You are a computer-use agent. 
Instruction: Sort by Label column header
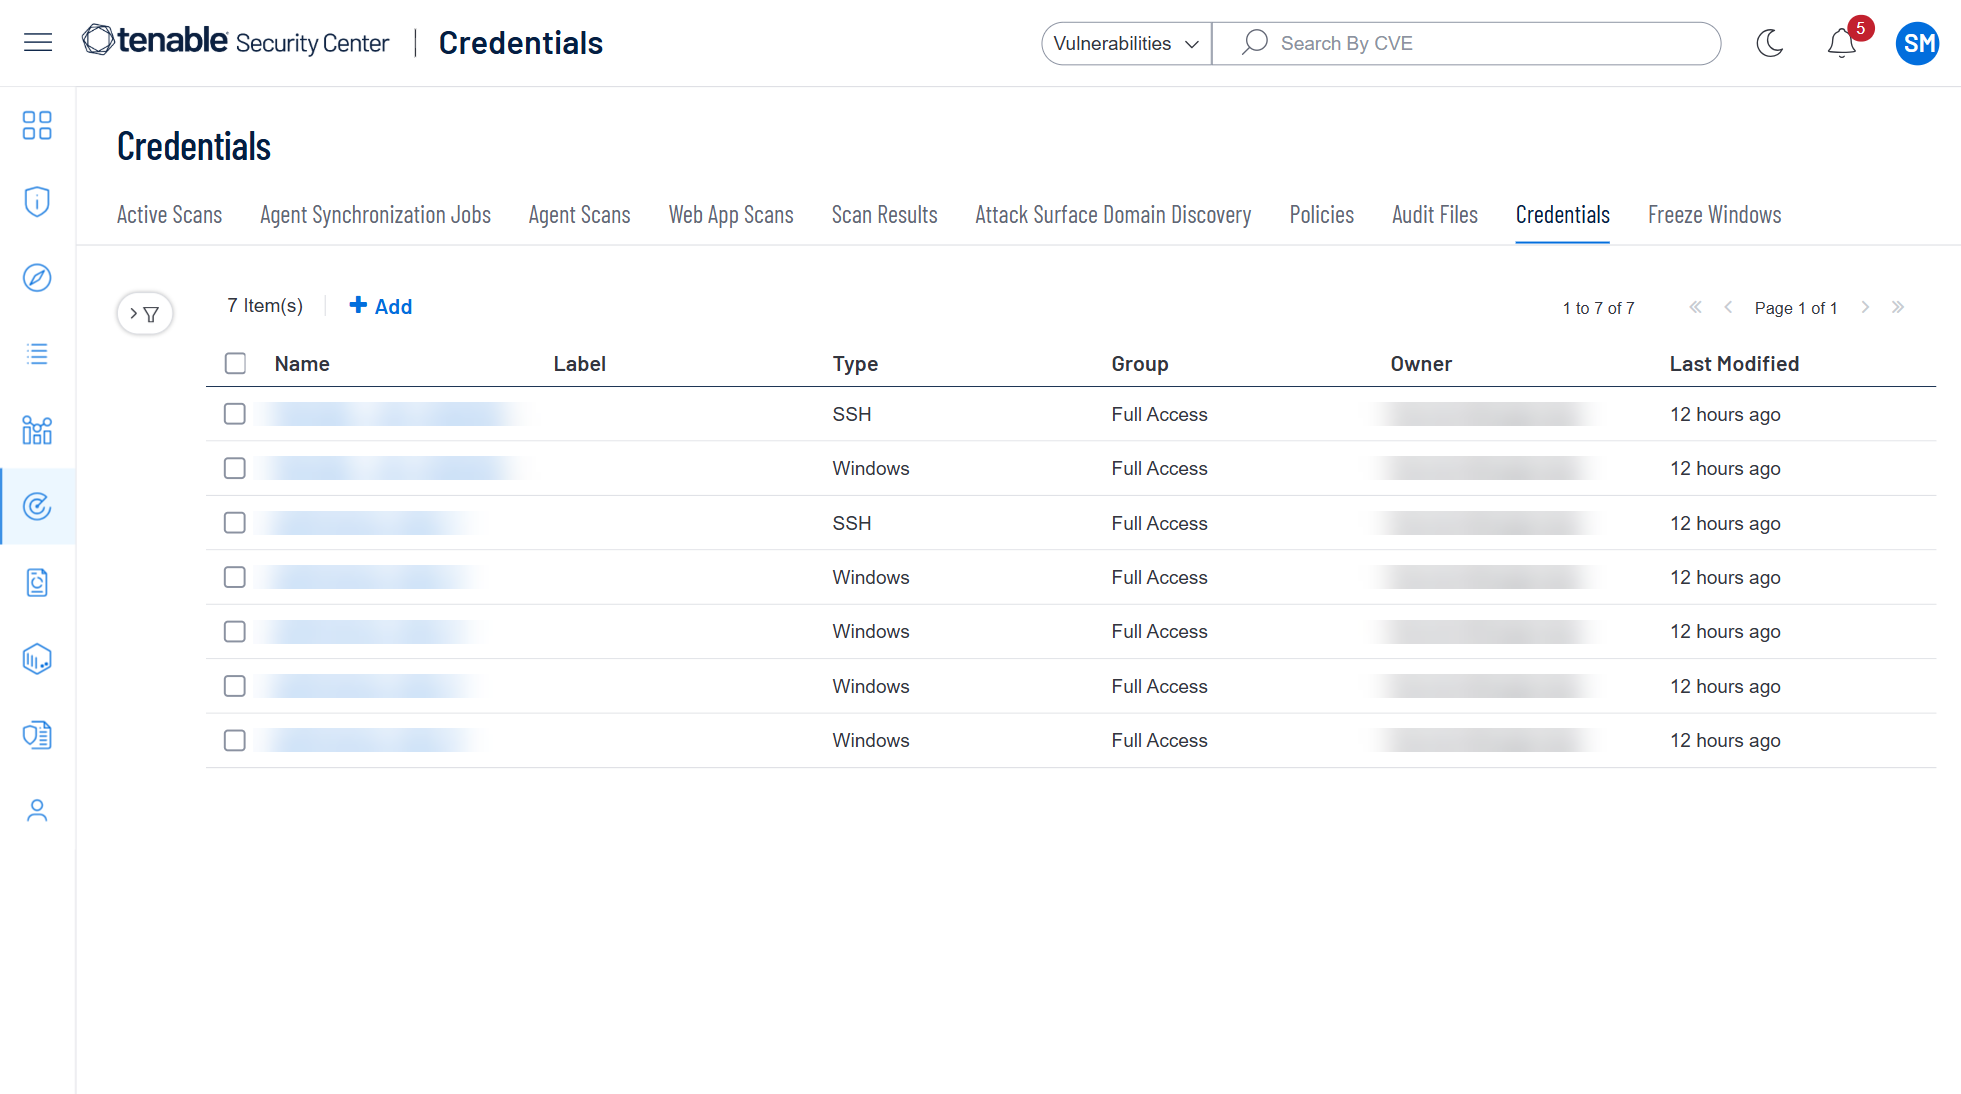(580, 364)
